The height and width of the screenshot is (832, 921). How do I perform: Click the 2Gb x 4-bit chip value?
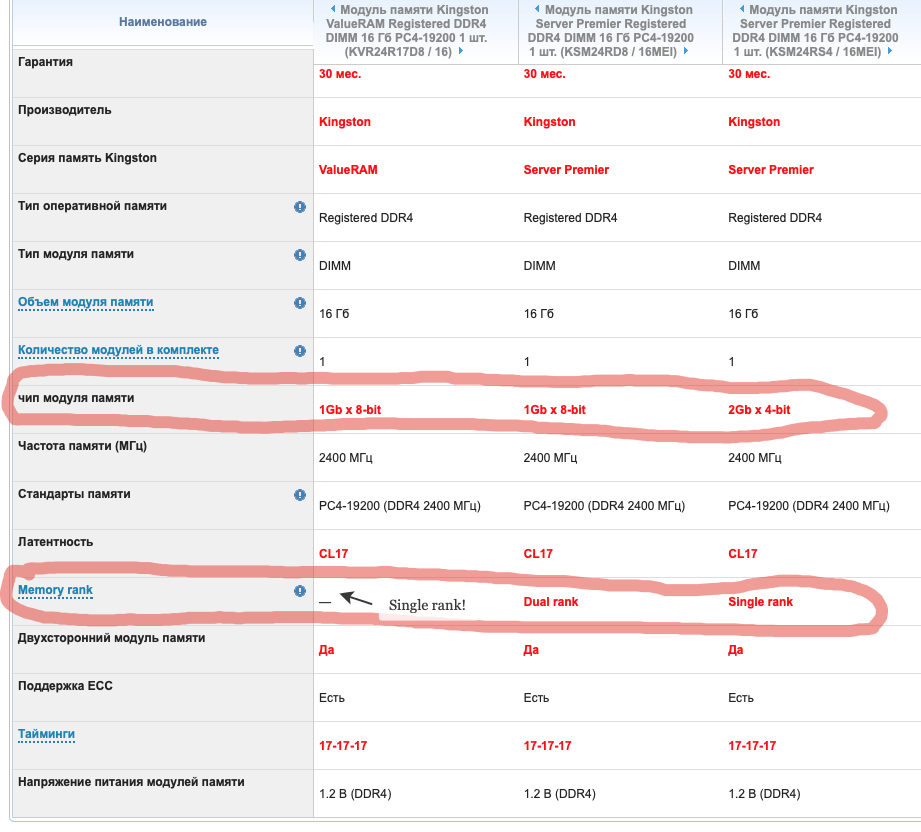tap(759, 410)
